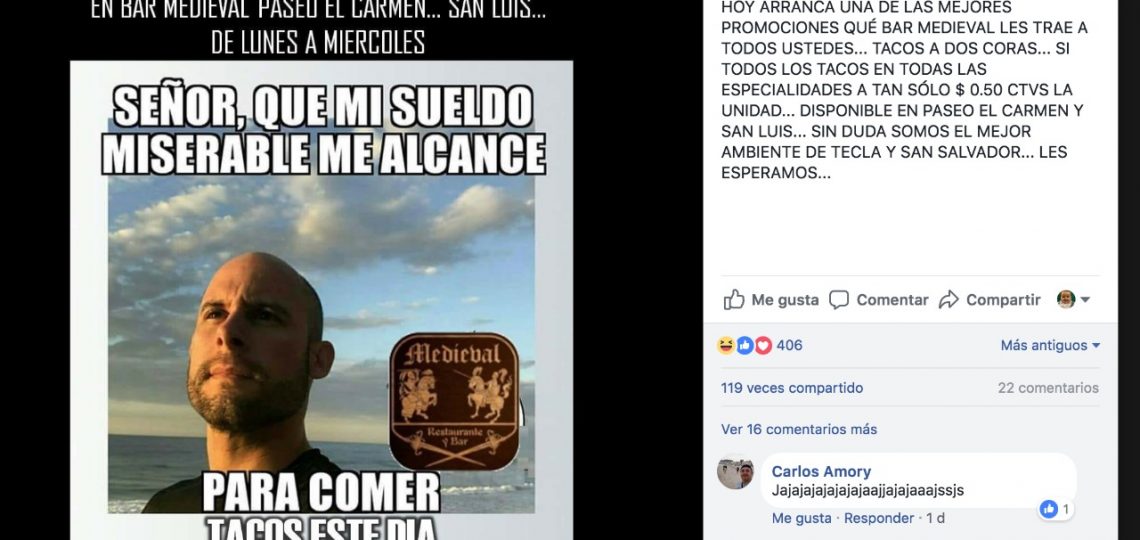Click the Me gusta button on the post
The image size is (1140, 540).
click(771, 299)
